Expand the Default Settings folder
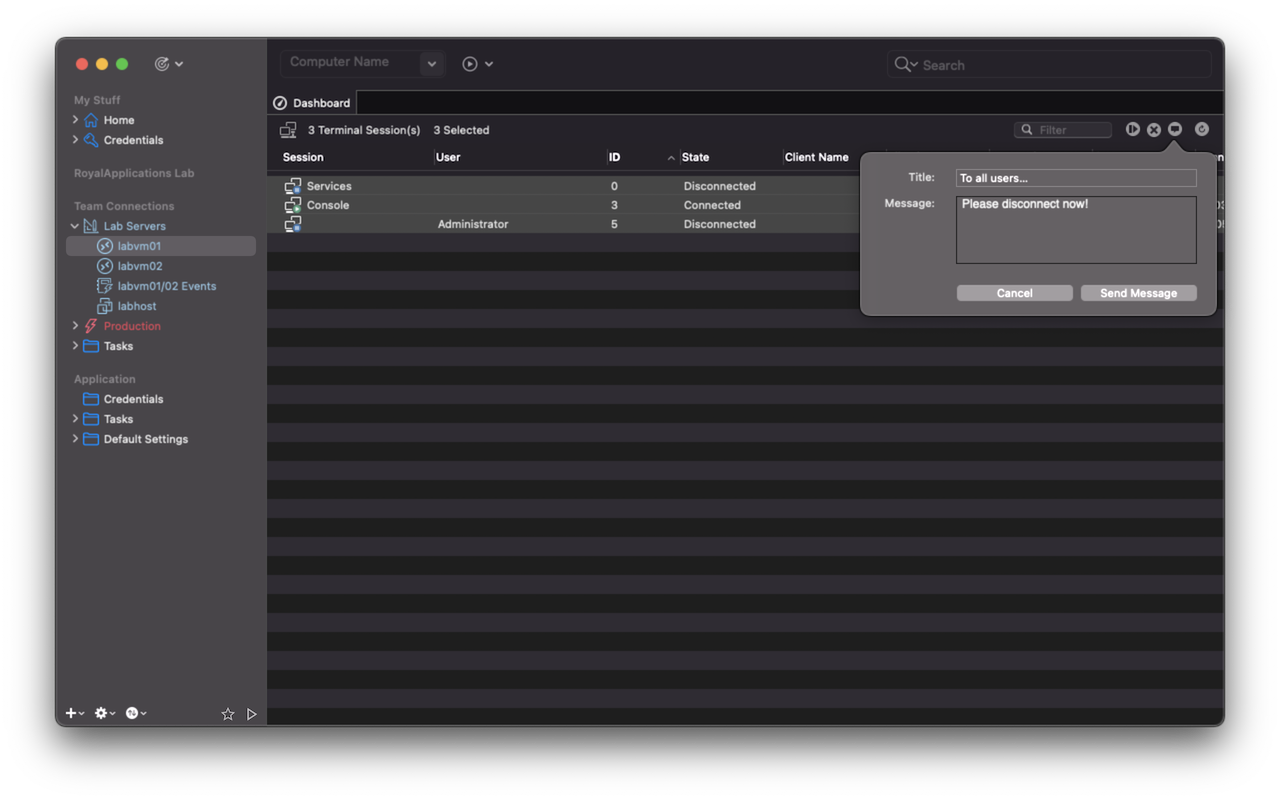Image resolution: width=1280 pixels, height=800 pixels. tap(74, 439)
